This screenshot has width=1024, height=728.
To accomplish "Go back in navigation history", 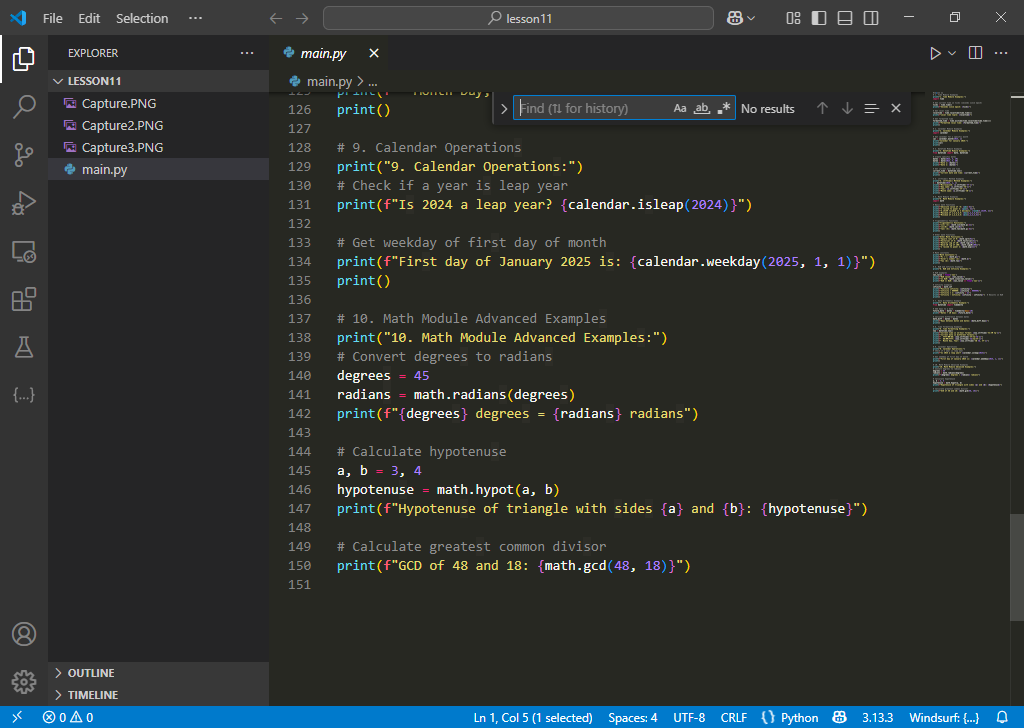I will pos(276,18).
